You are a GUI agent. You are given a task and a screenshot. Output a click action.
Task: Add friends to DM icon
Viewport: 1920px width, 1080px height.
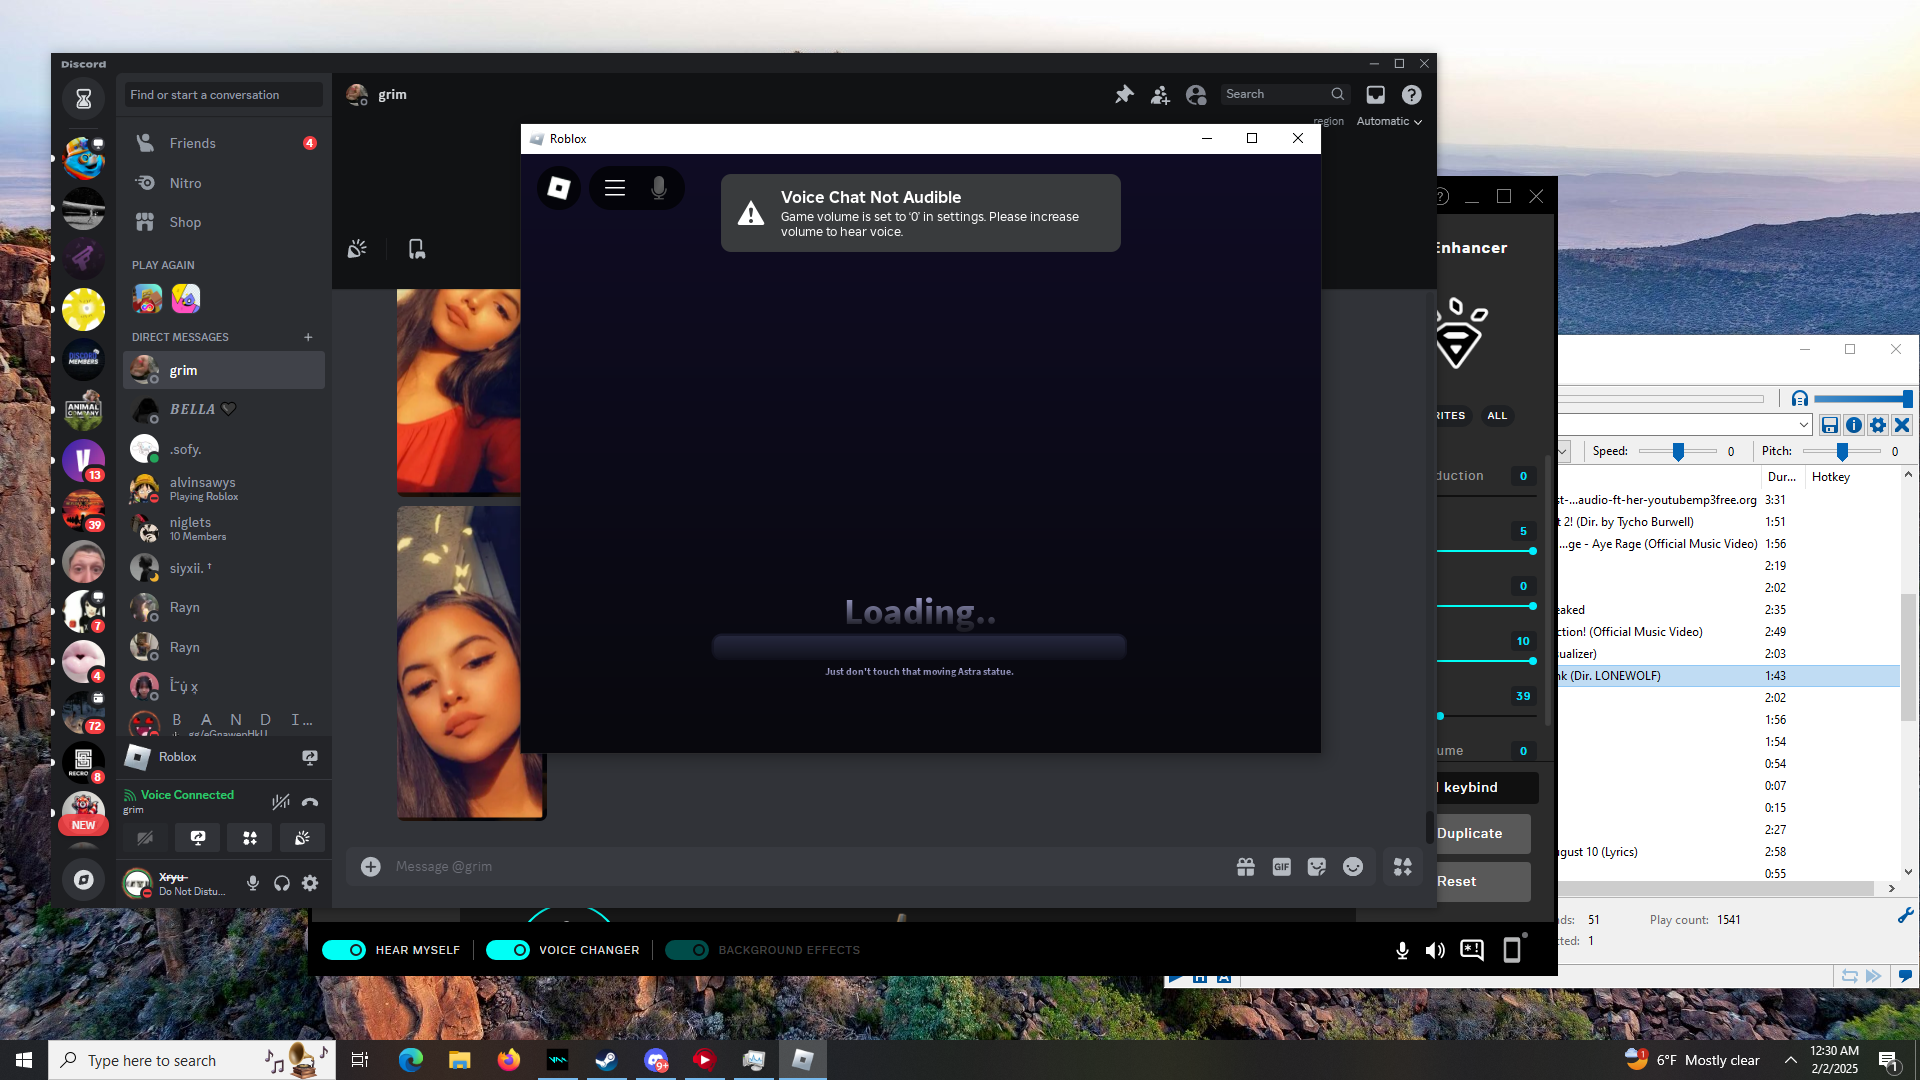coord(1160,94)
